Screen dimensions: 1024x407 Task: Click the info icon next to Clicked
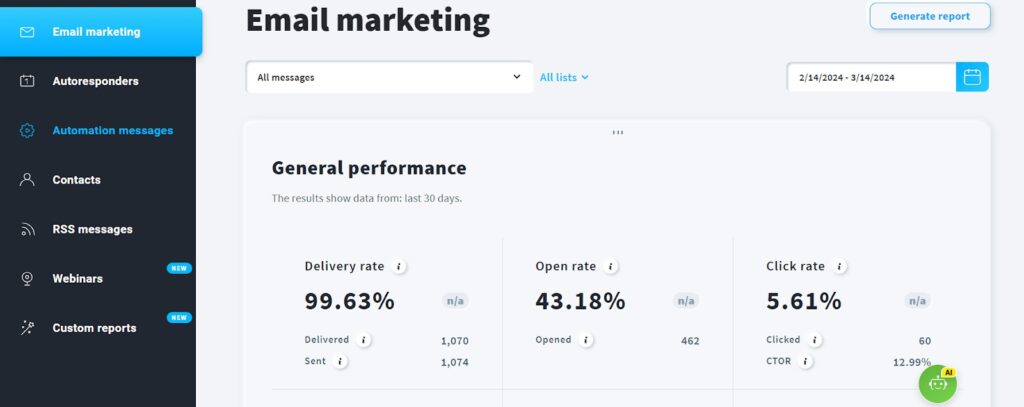tap(816, 340)
